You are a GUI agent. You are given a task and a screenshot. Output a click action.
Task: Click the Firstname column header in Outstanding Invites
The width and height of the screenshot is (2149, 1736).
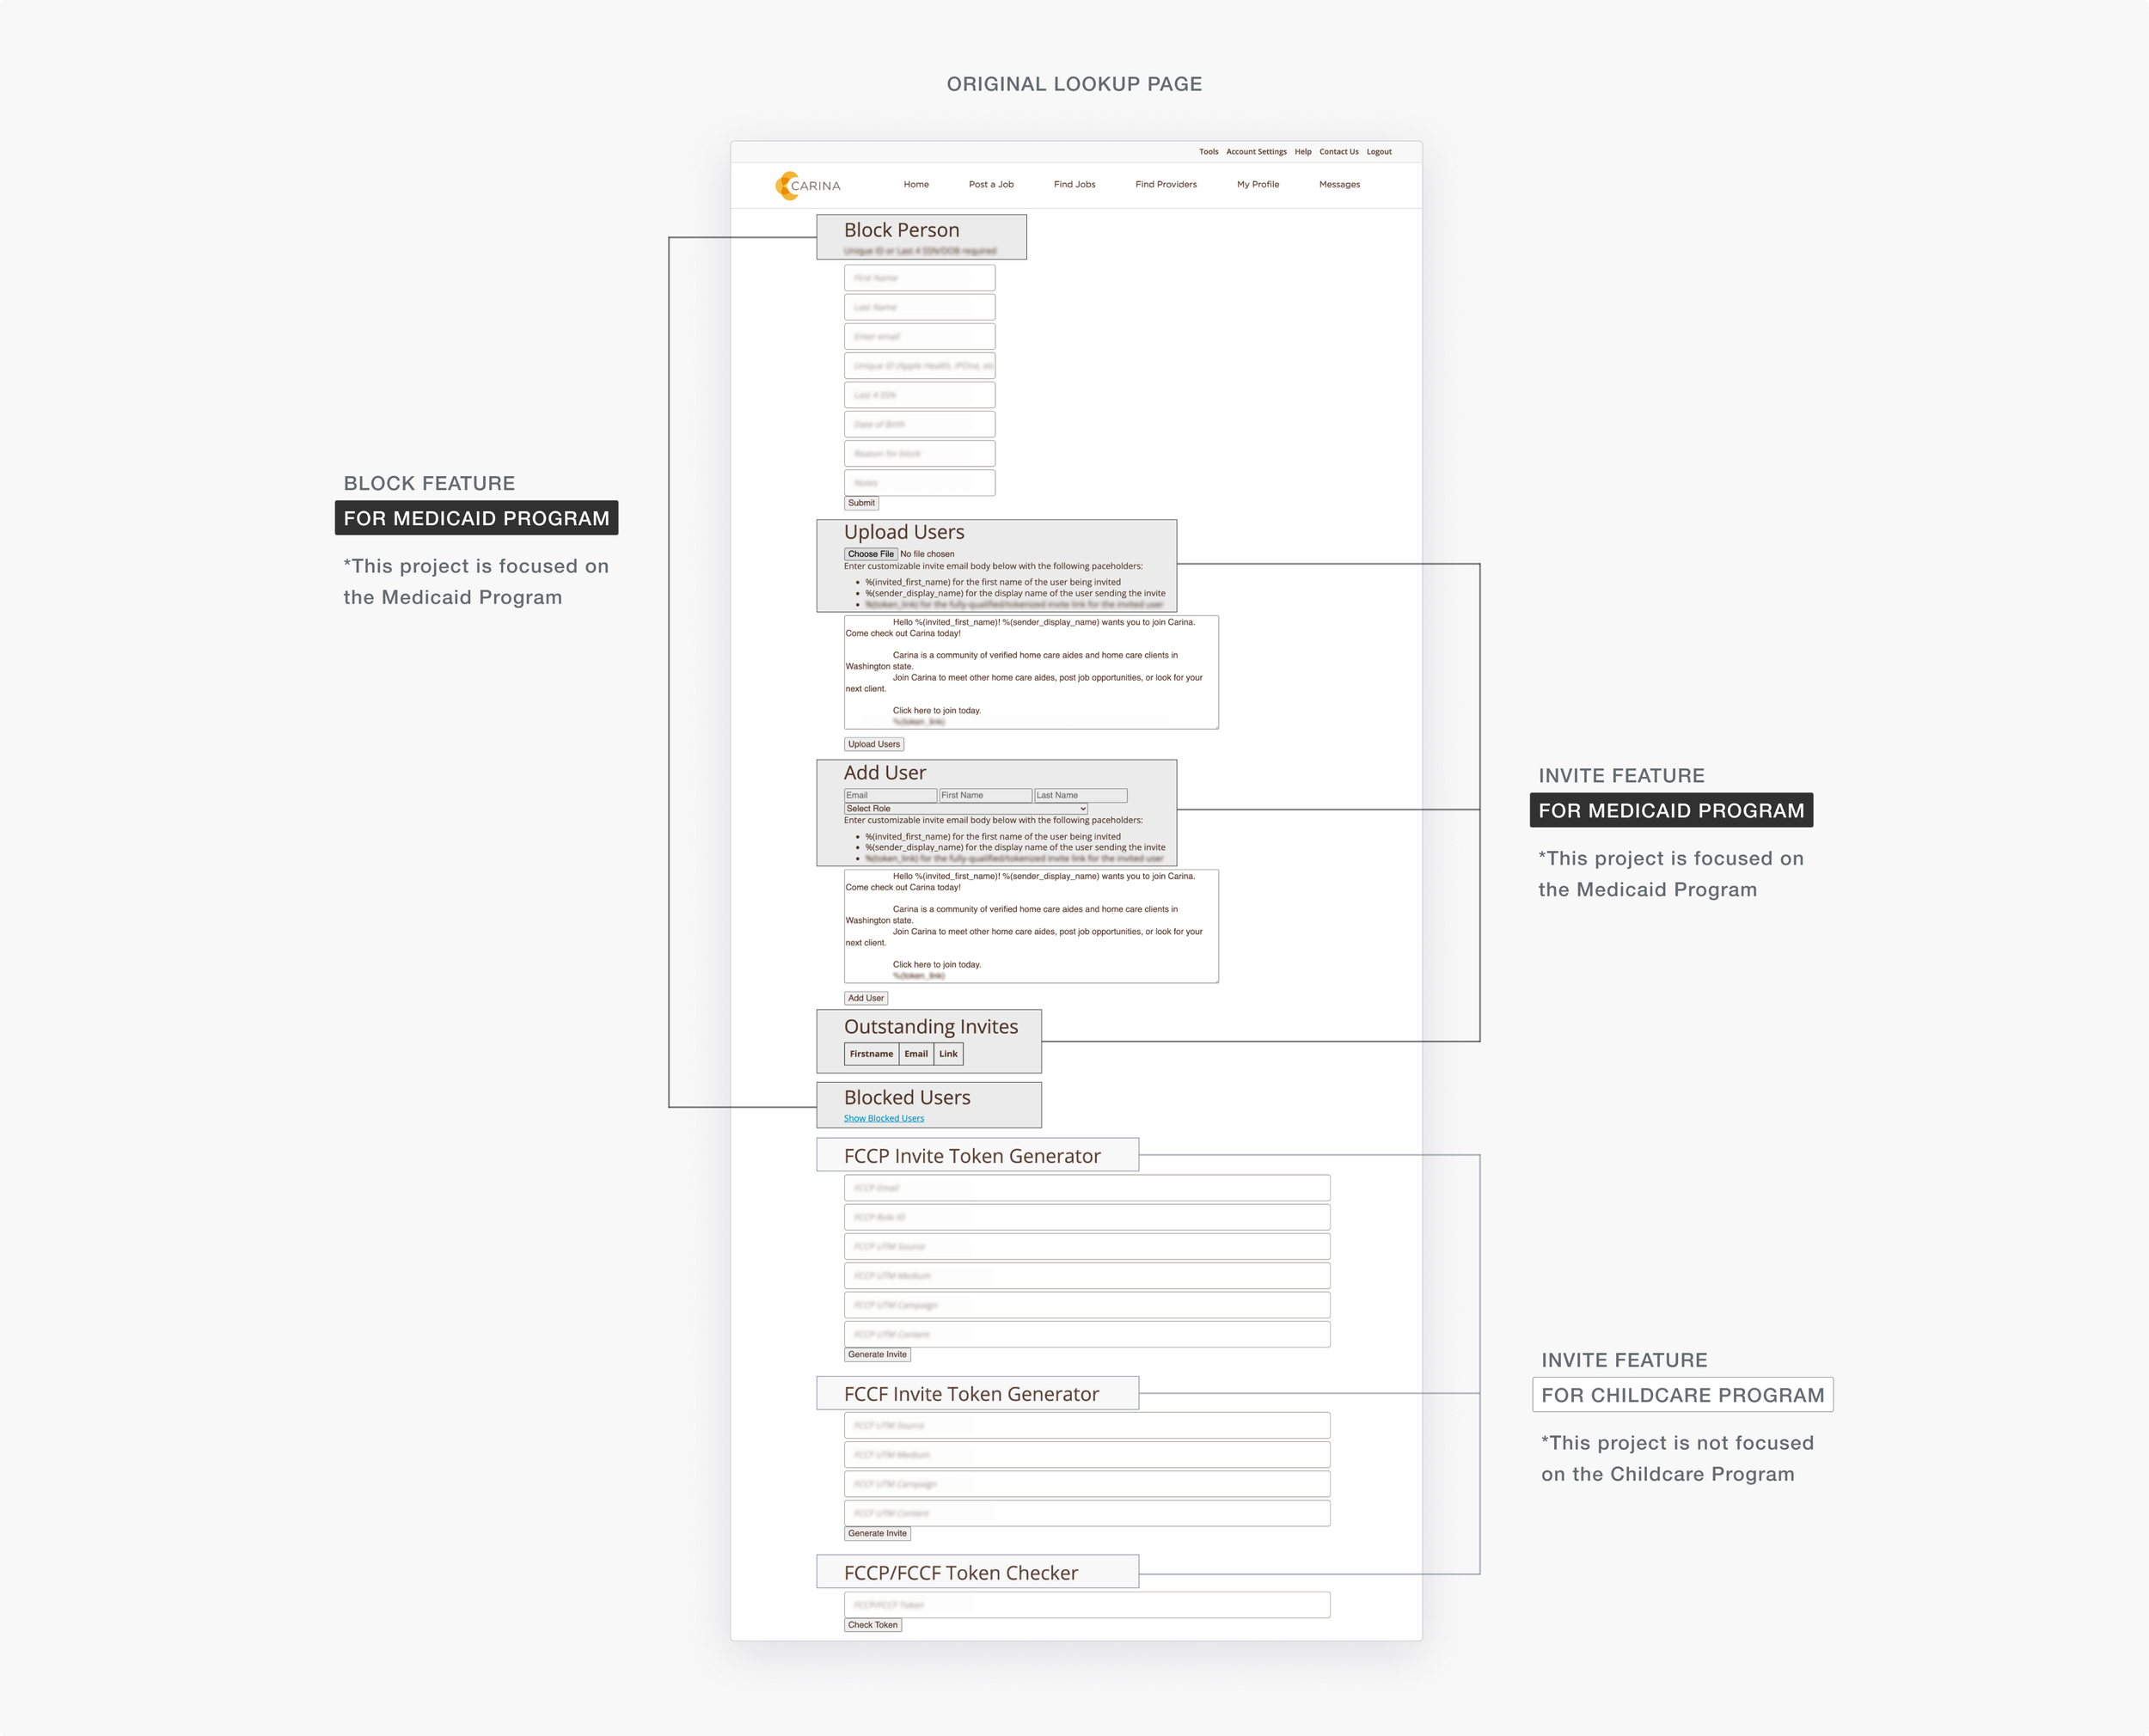click(x=871, y=1054)
